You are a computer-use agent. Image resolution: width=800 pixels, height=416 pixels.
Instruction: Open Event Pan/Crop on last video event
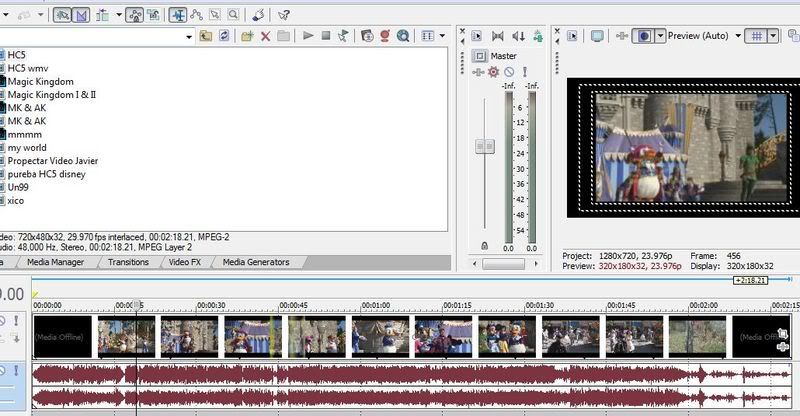(x=782, y=334)
